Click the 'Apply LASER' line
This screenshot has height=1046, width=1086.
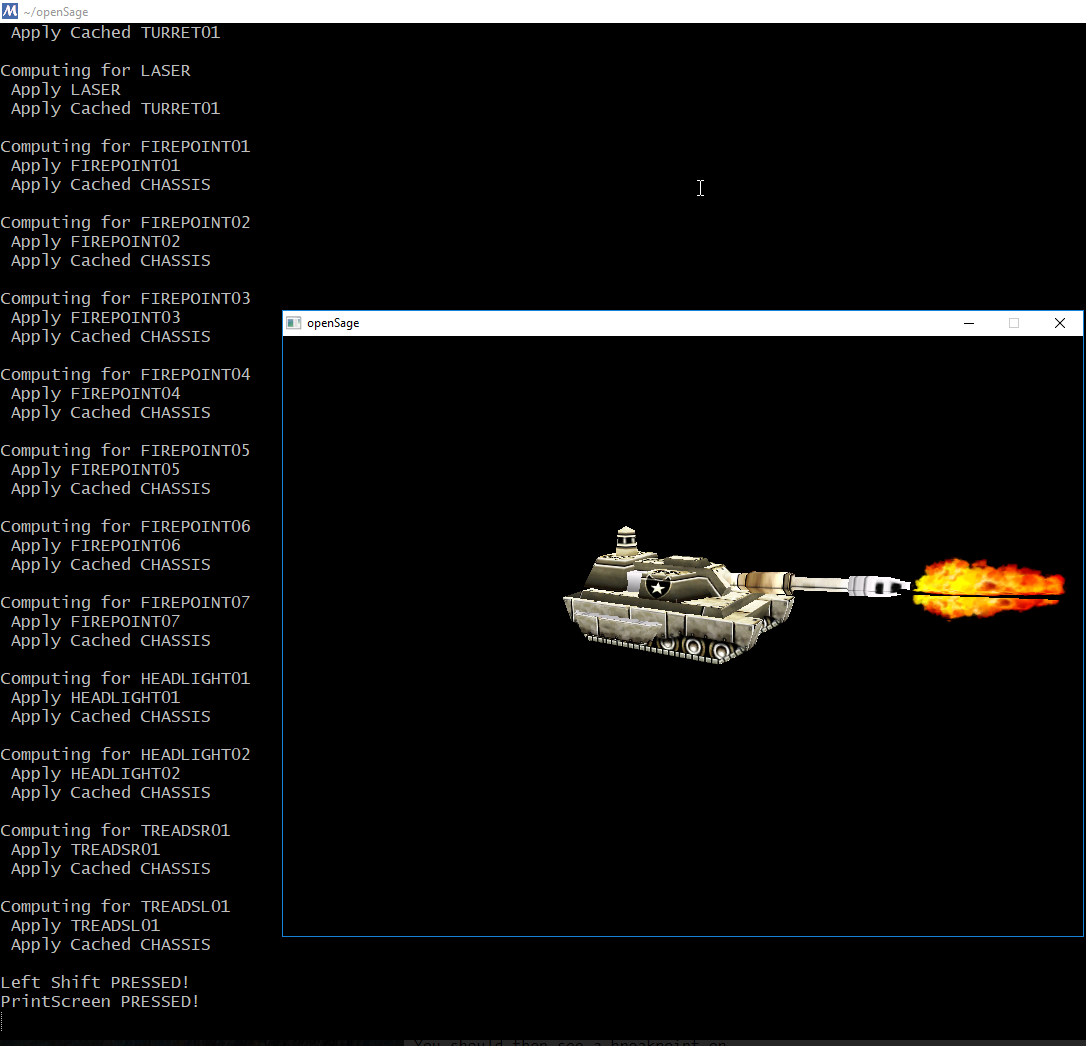(66, 90)
